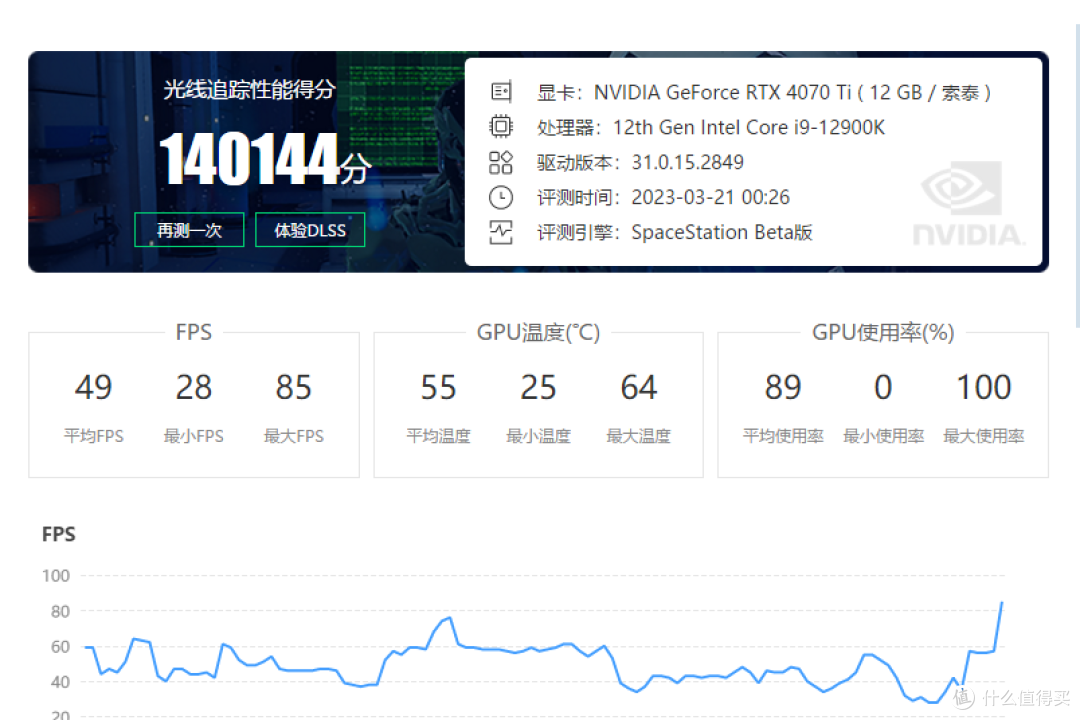
Task: Click maximum temperature value 64
Action: (x=638, y=387)
